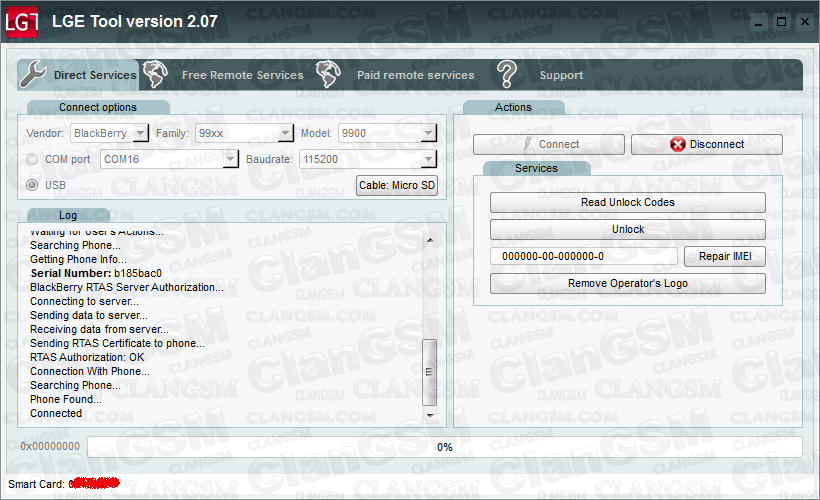Click the Repair IMEI button
Screen dimensions: 820x500
(x=725, y=256)
